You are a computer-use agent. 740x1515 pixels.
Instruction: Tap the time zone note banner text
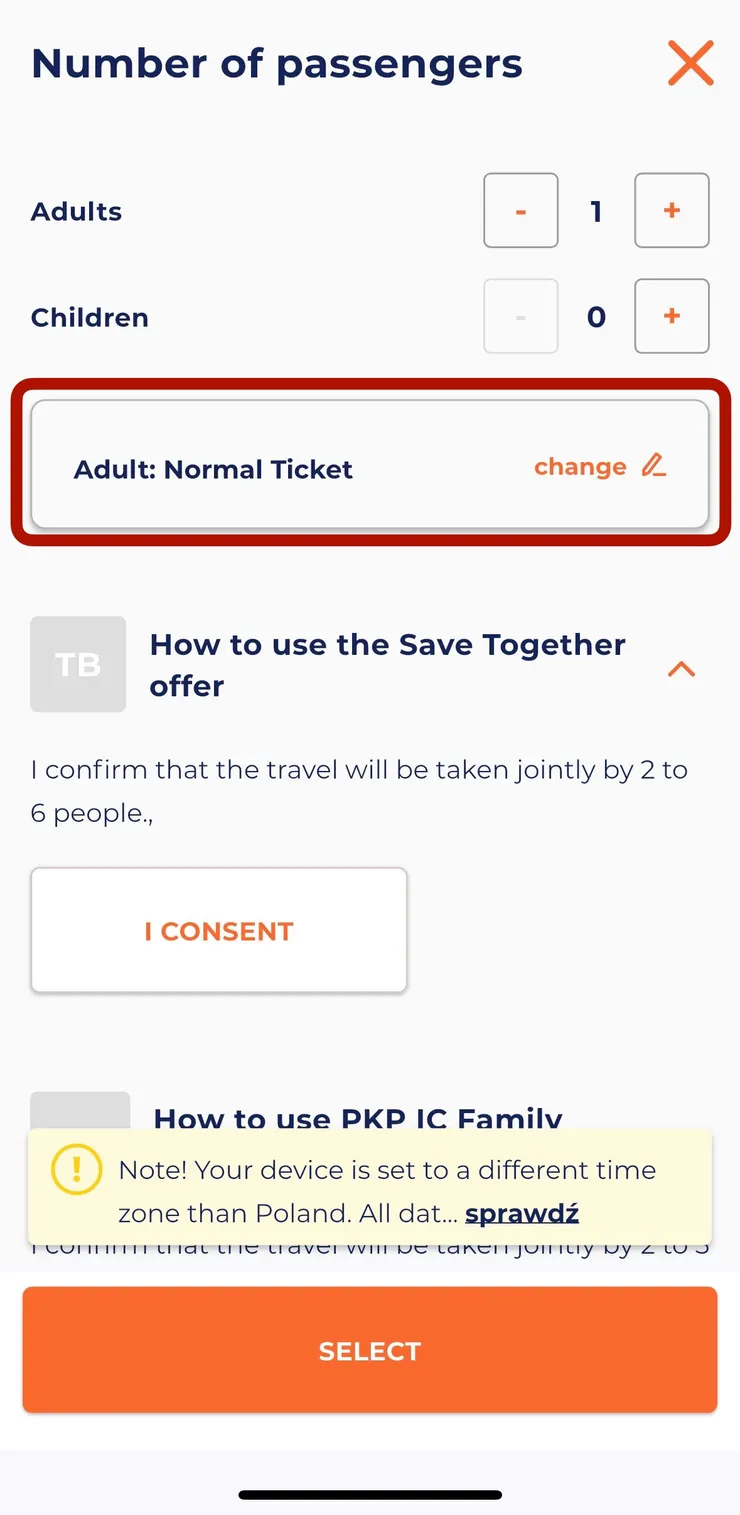tap(387, 1171)
